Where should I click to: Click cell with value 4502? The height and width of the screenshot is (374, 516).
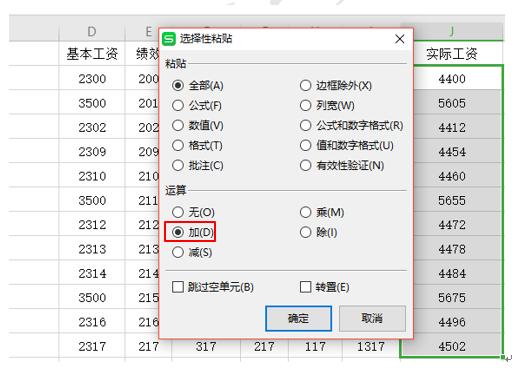click(452, 346)
